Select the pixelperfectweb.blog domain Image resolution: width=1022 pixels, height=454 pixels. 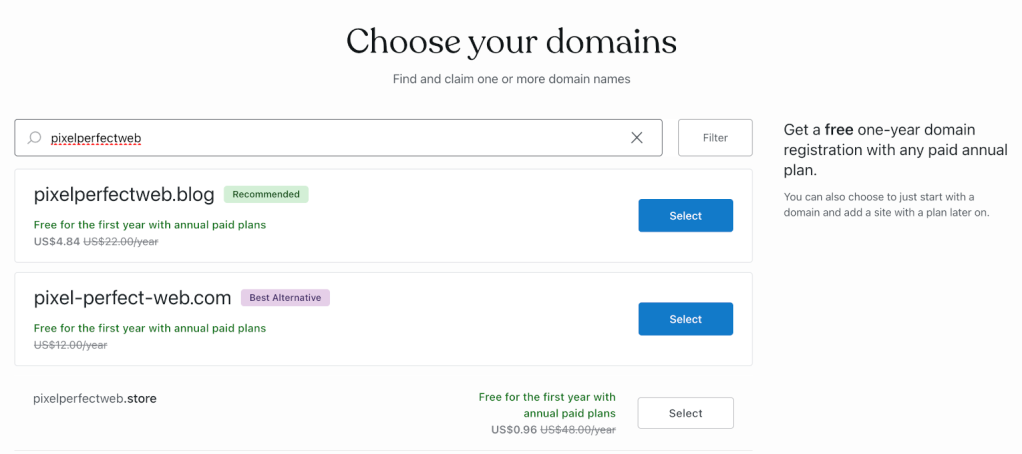(685, 216)
